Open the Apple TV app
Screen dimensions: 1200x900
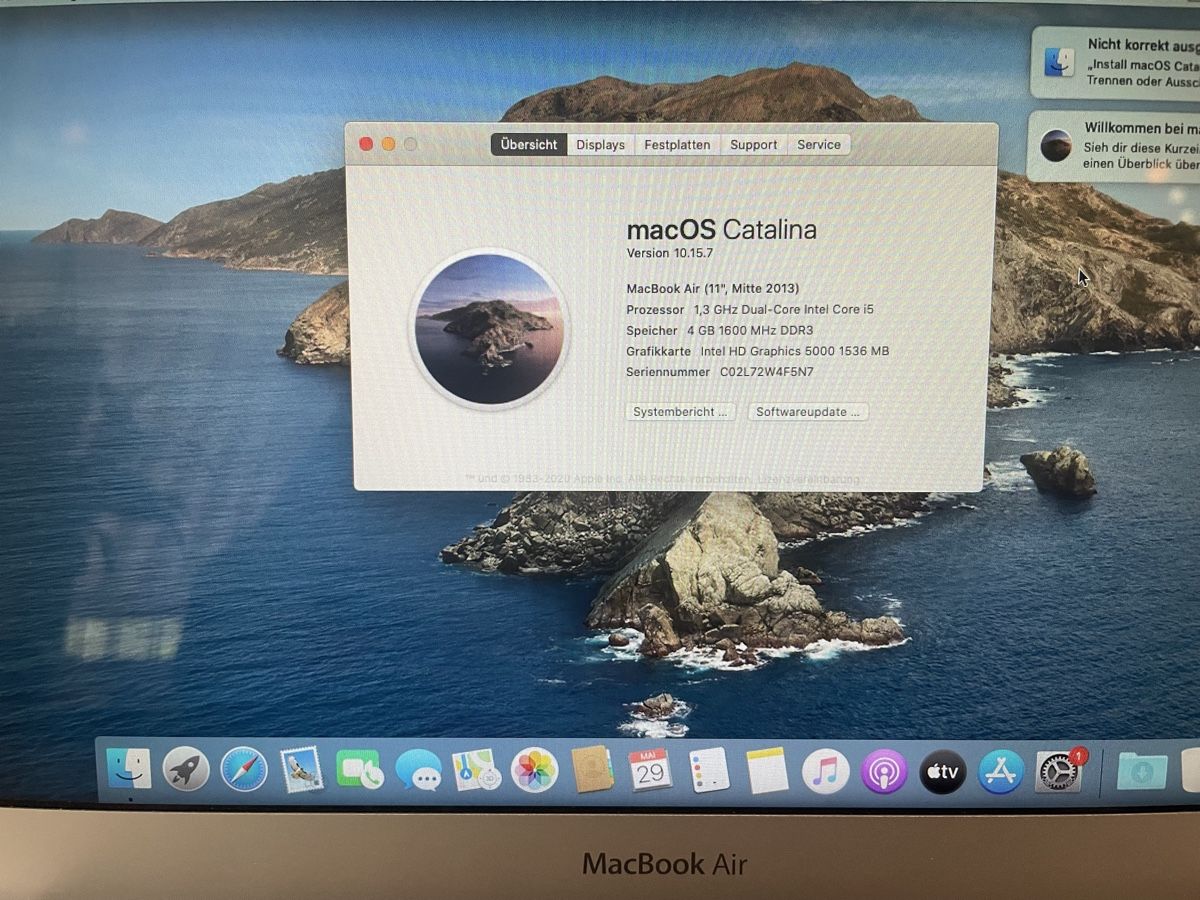pos(943,772)
